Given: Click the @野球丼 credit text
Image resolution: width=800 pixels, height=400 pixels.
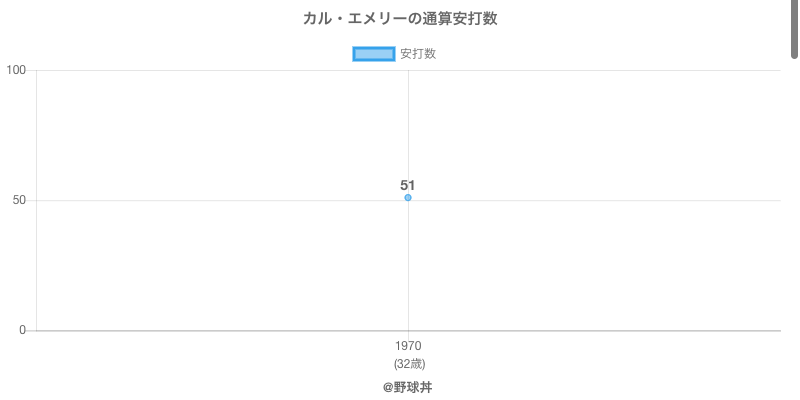Looking at the screenshot, I should tap(408, 387).
